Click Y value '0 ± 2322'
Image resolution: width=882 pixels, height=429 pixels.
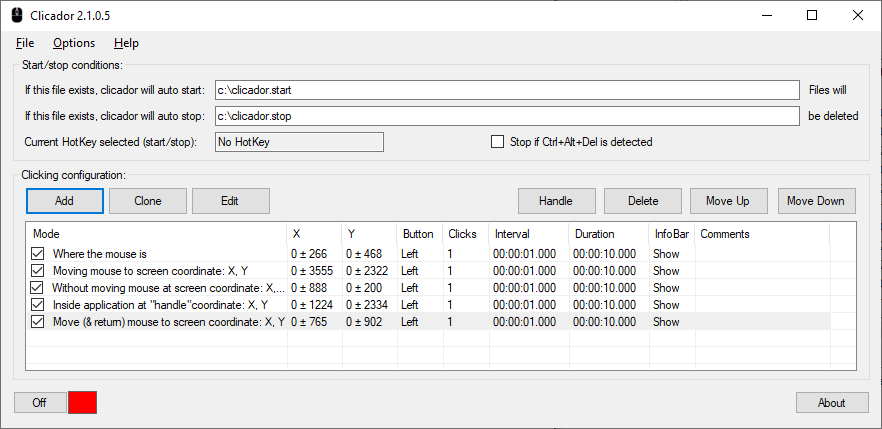pyautogui.click(x=367, y=271)
